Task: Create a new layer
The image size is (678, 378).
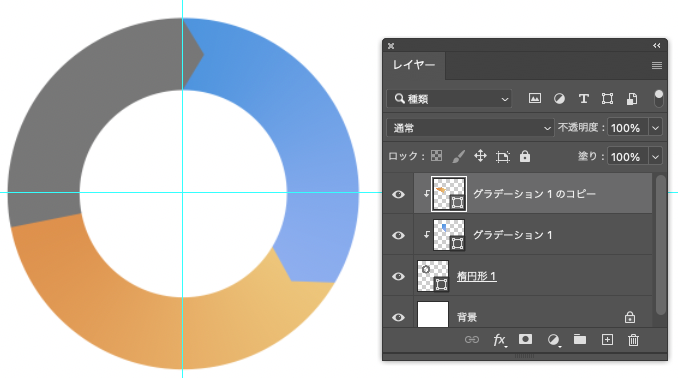Action: pos(607,340)
